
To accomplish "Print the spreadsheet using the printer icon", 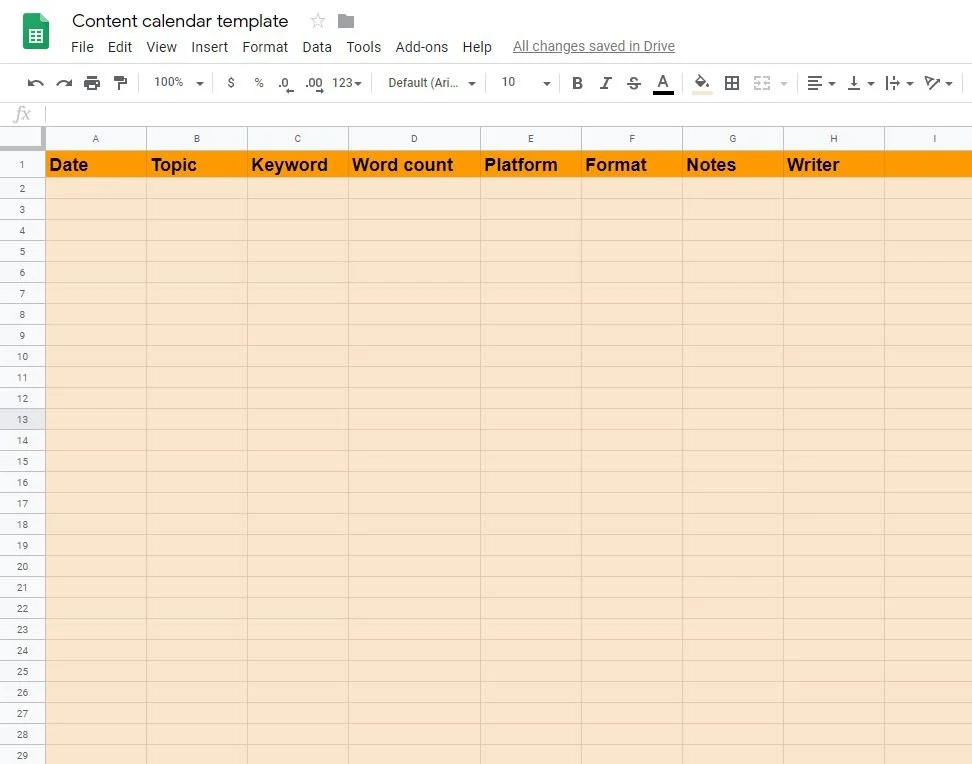I will pyautogui.click(x=92, y=83).
